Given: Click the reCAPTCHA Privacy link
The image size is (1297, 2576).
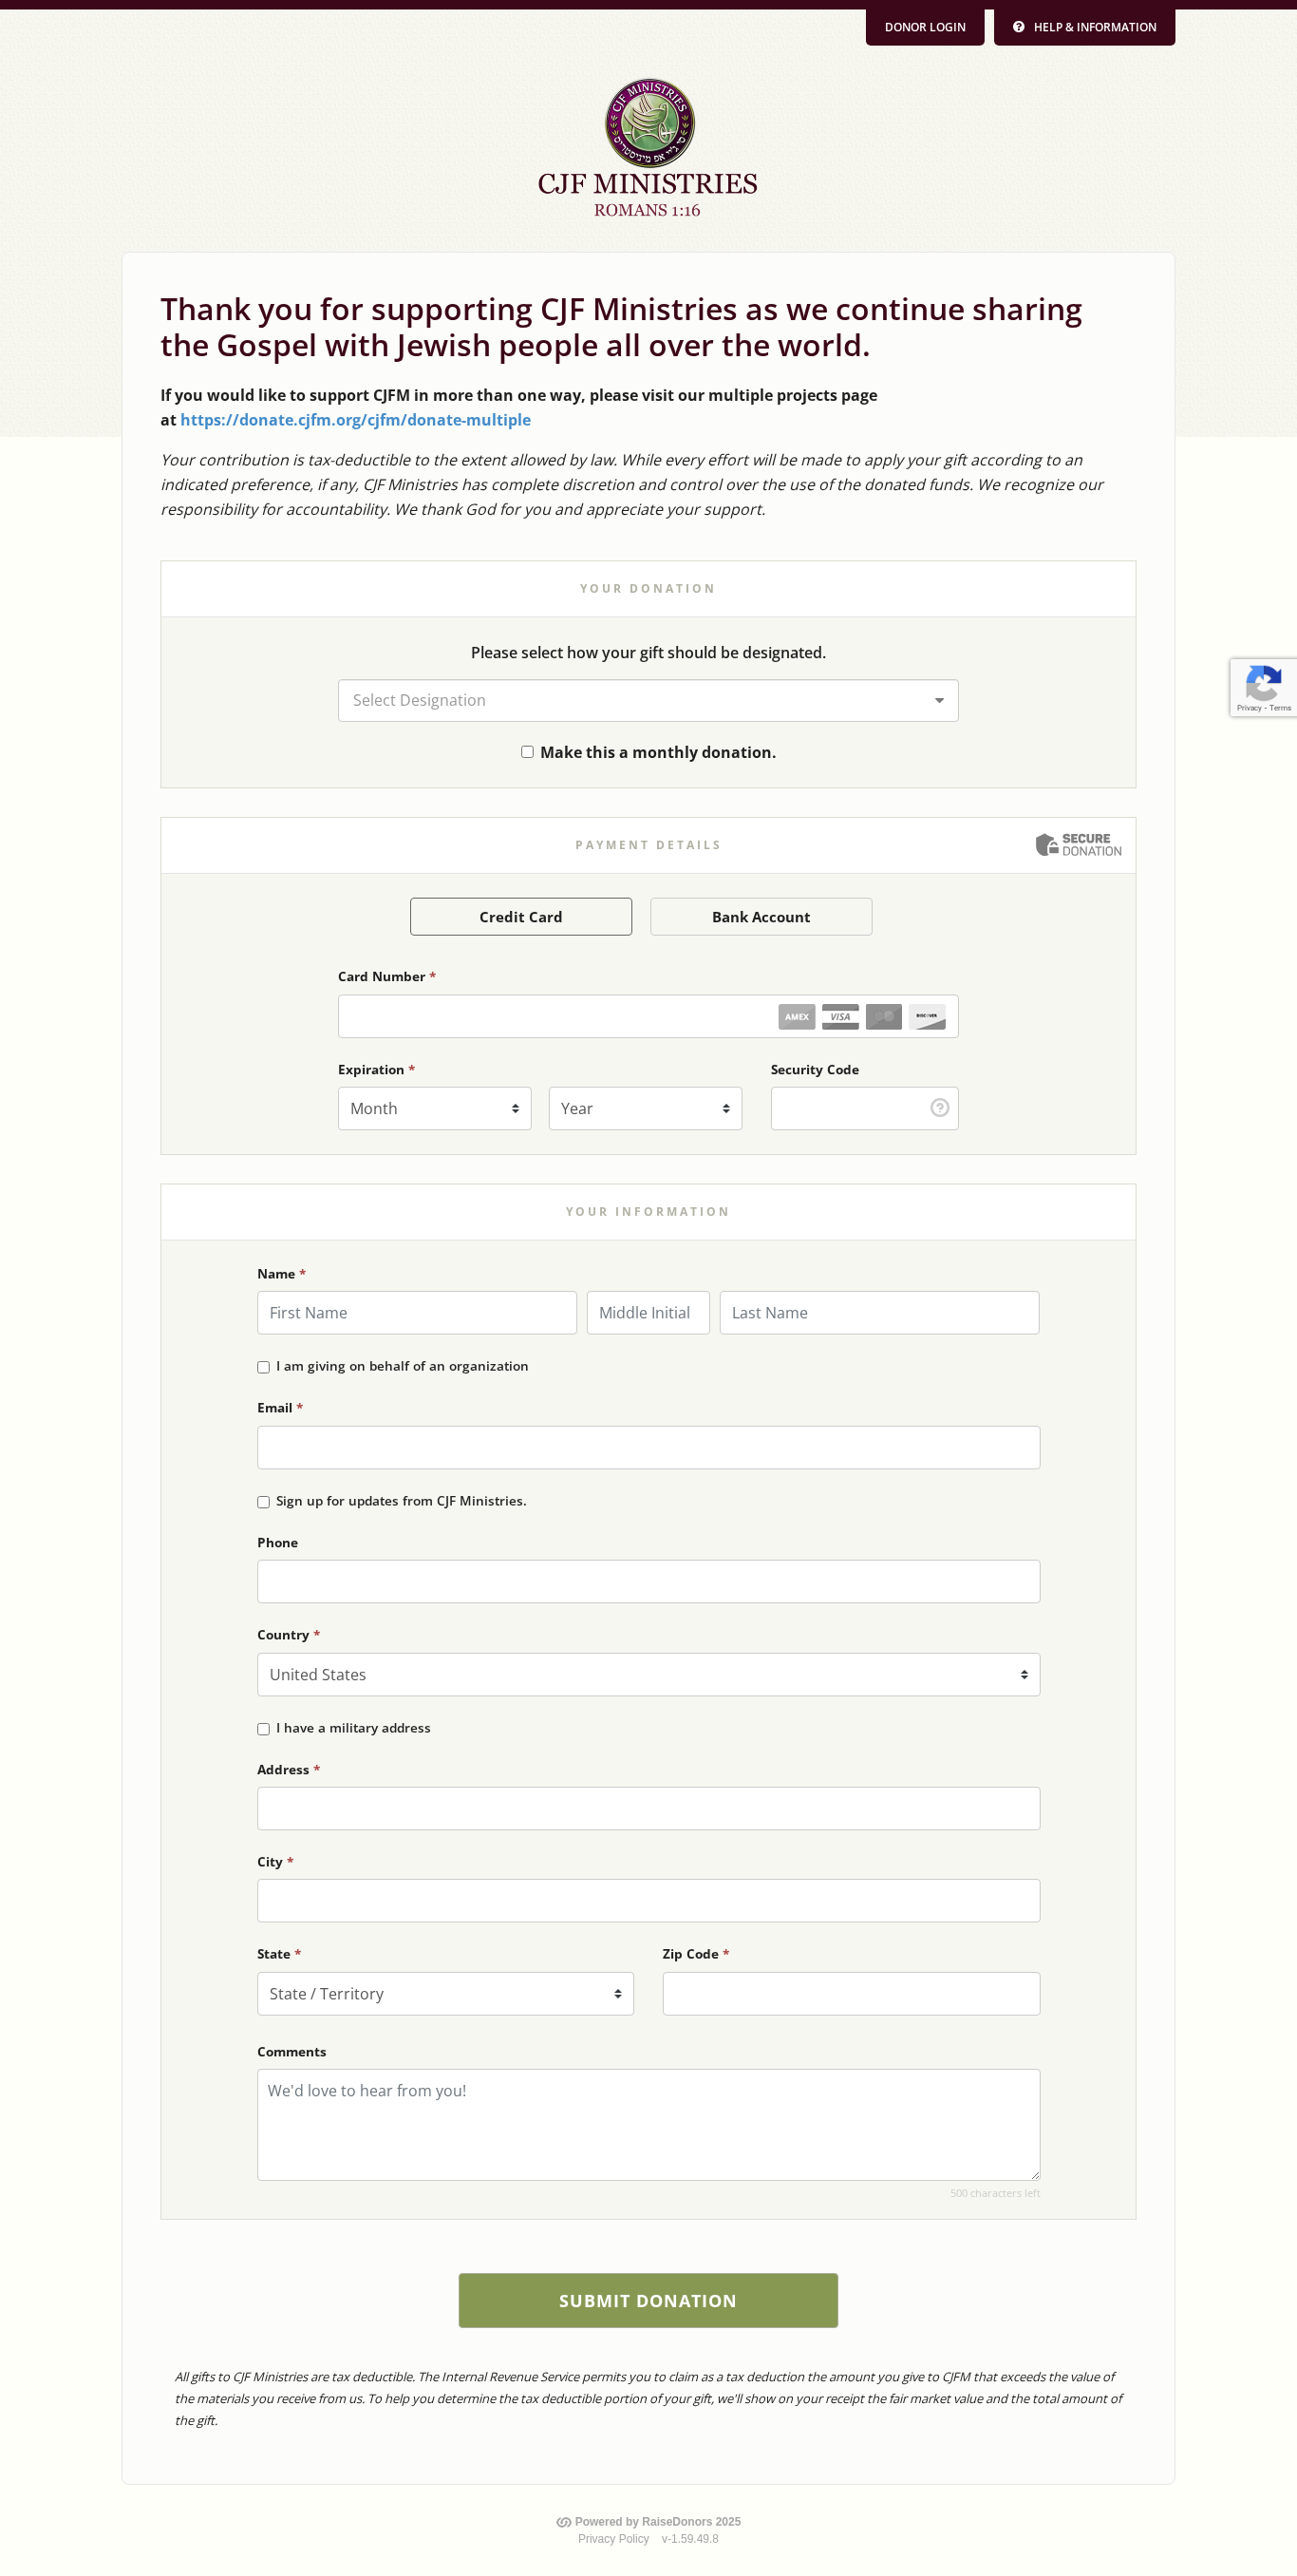Looking at the screenshot, I should 1249,707.
